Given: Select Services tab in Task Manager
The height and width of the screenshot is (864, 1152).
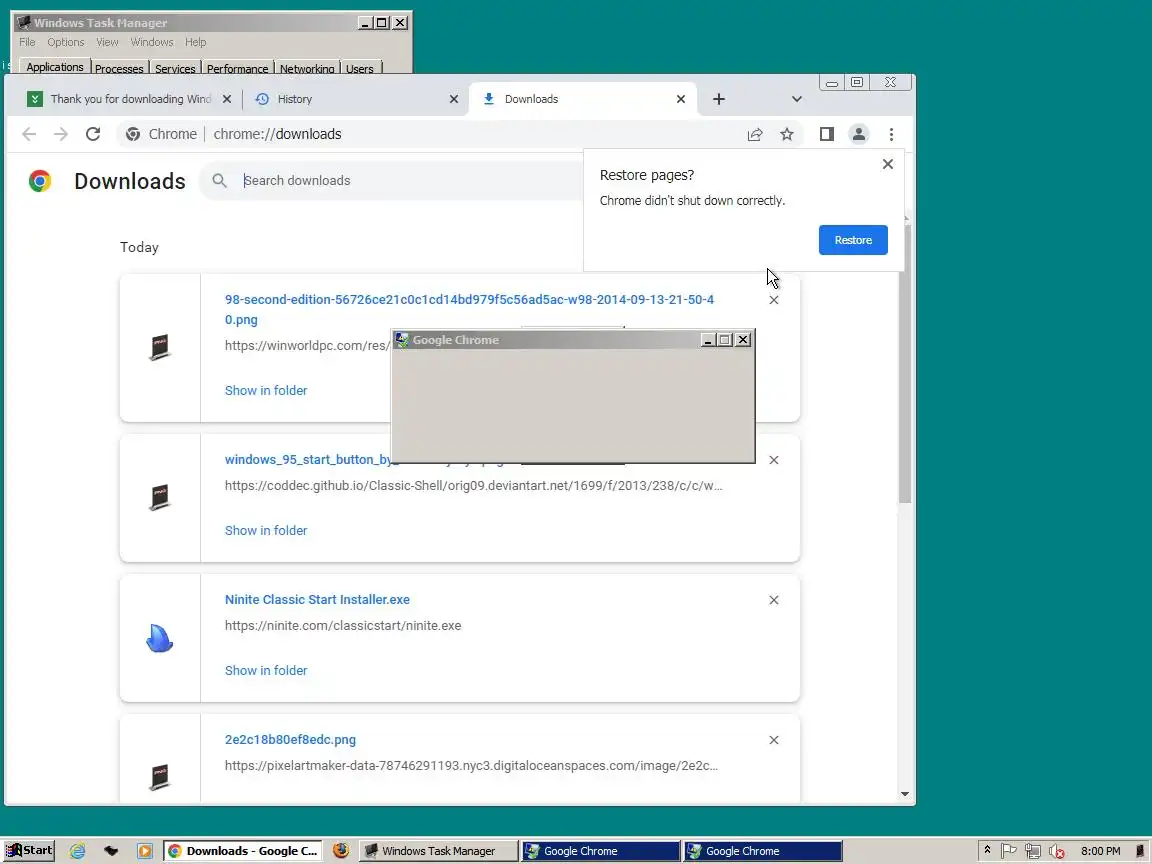Looking at the screenshot, I should coord(175,68).
